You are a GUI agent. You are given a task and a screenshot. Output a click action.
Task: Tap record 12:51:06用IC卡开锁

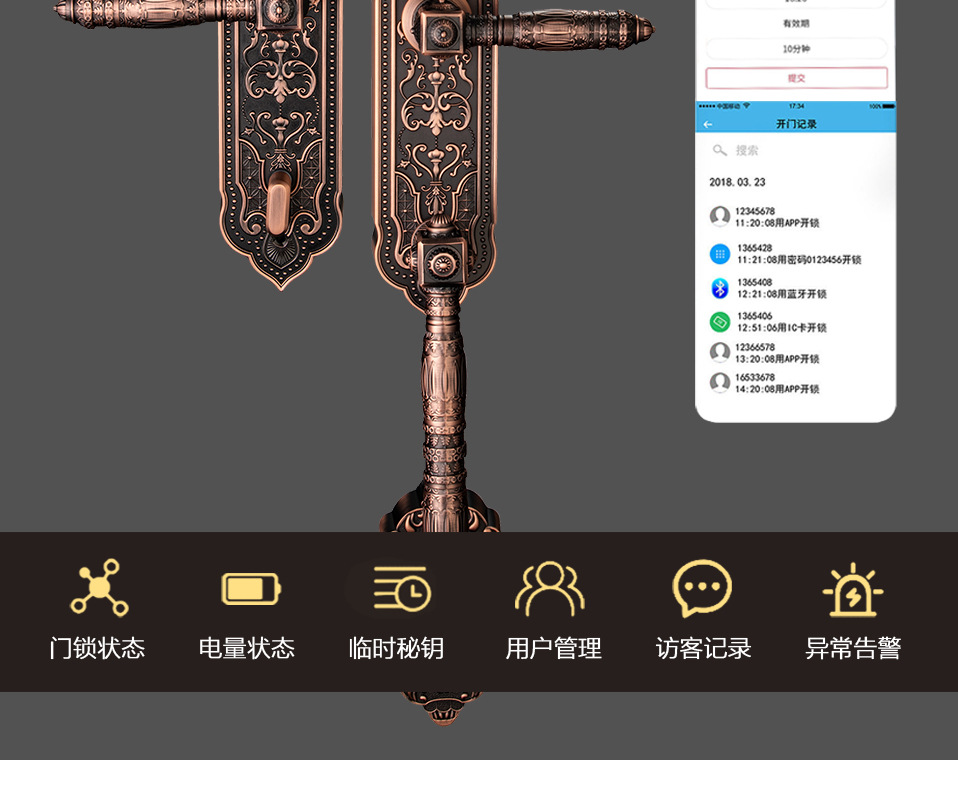pos(781,328)
